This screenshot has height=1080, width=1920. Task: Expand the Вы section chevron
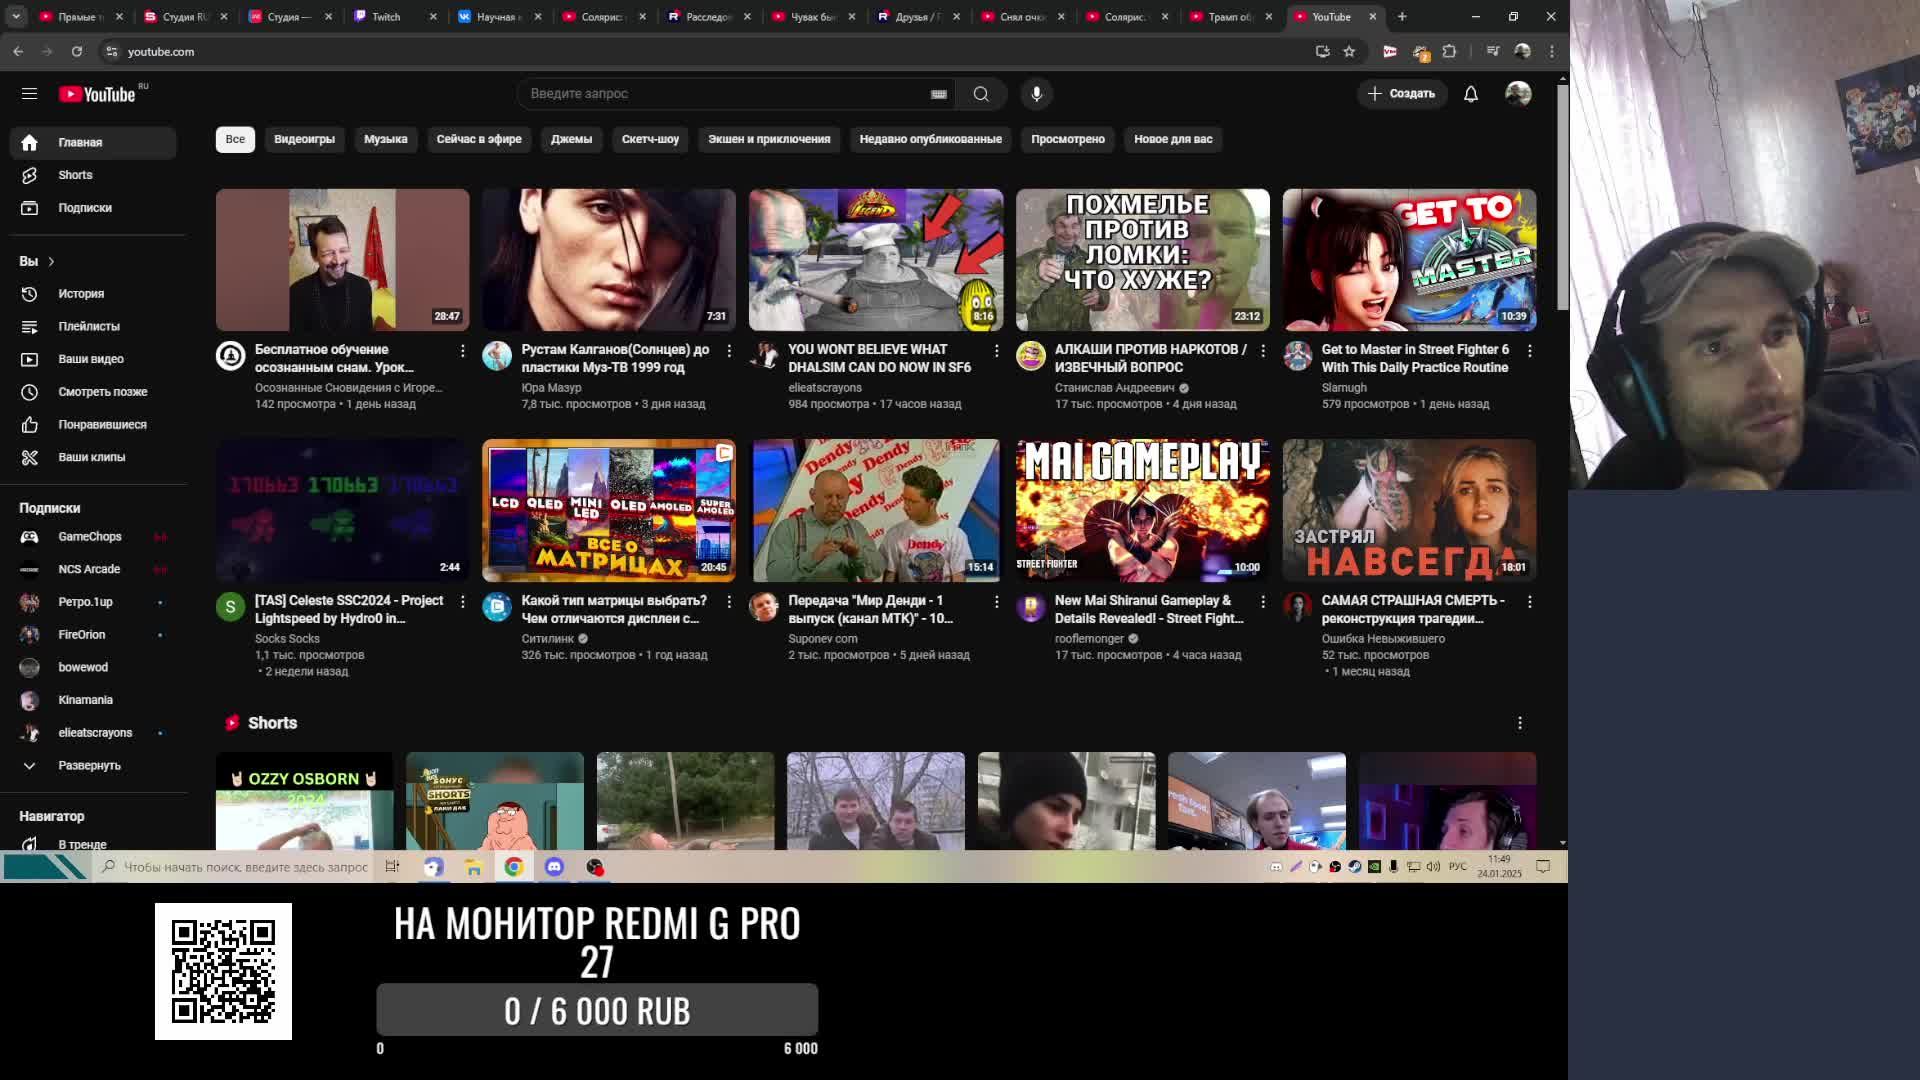[51, 261]
